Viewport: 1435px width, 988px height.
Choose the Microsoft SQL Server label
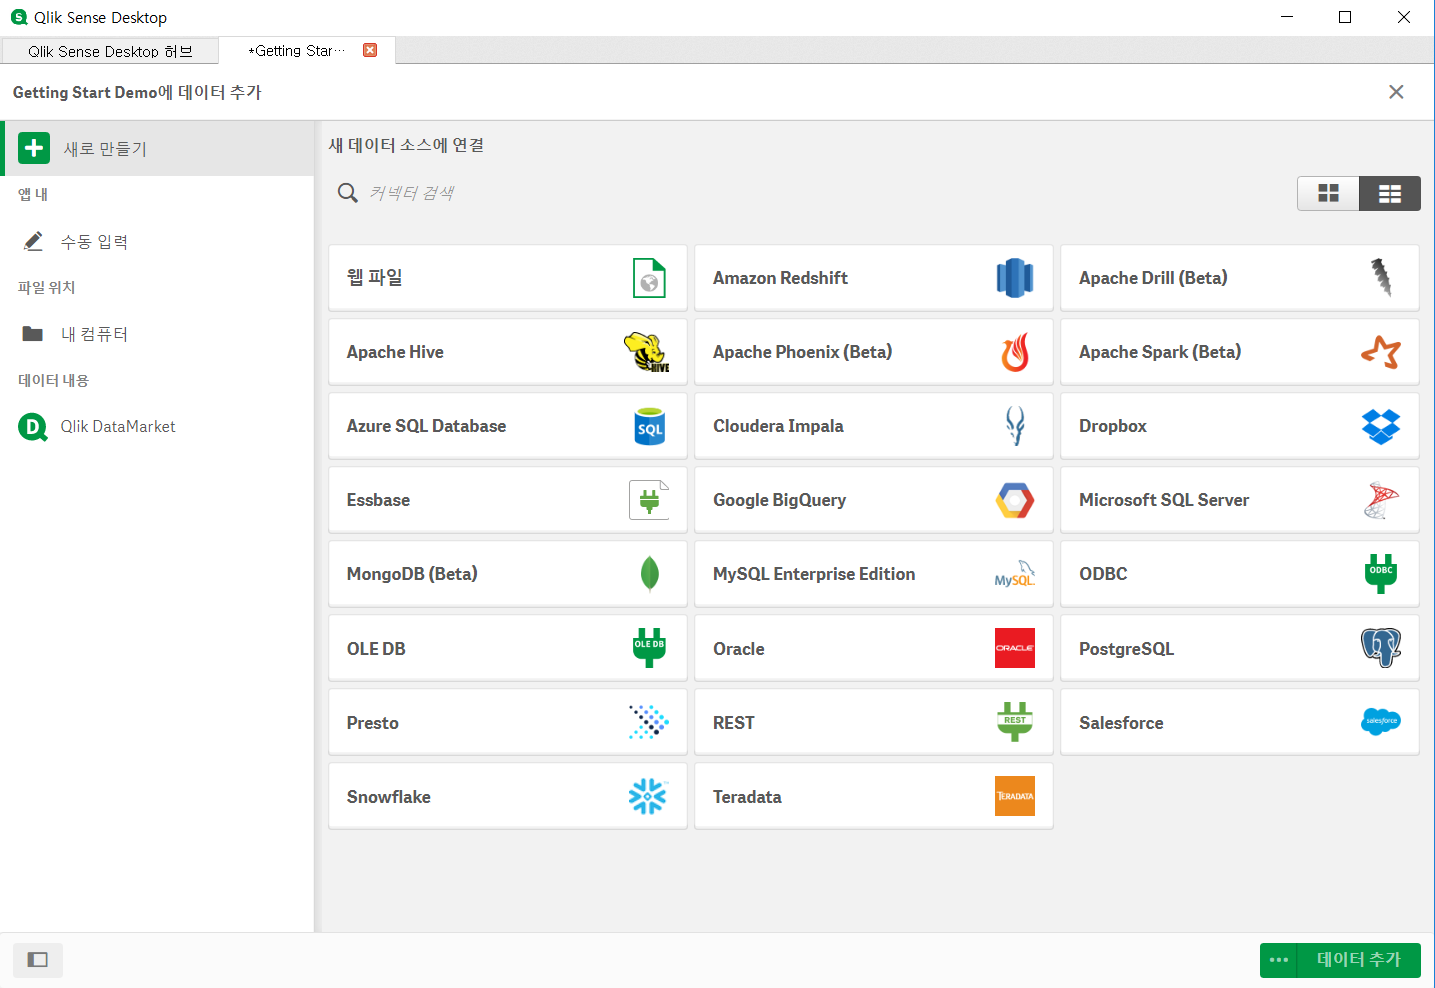(x=1164, y=500)
